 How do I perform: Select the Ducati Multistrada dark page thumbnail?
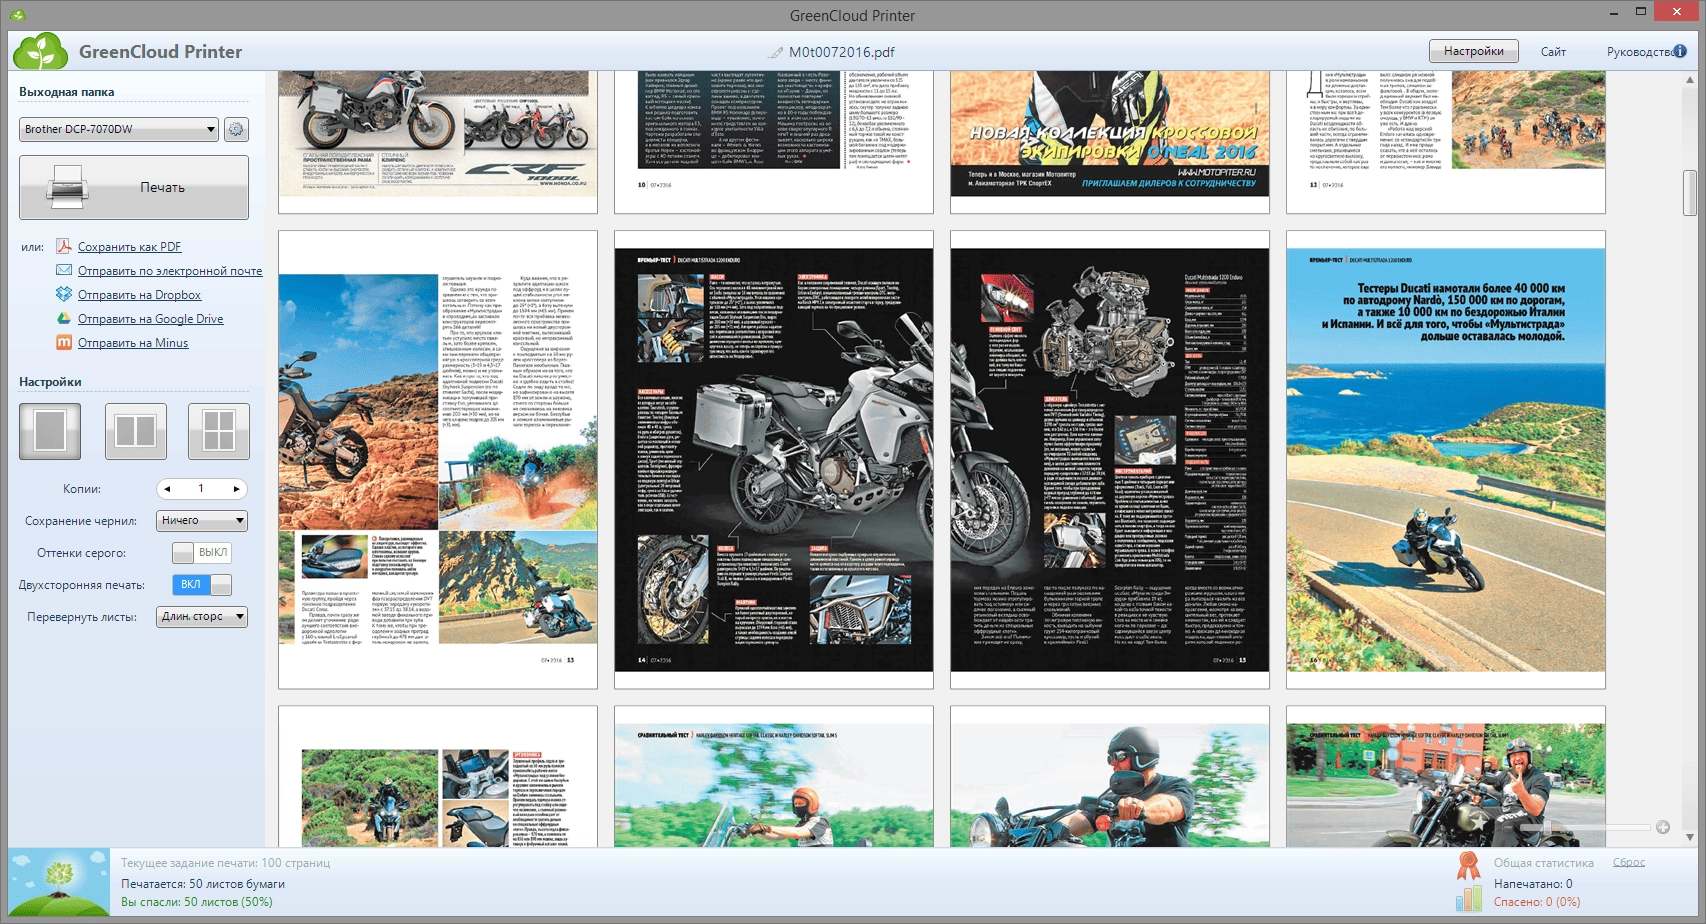point(774,460)
